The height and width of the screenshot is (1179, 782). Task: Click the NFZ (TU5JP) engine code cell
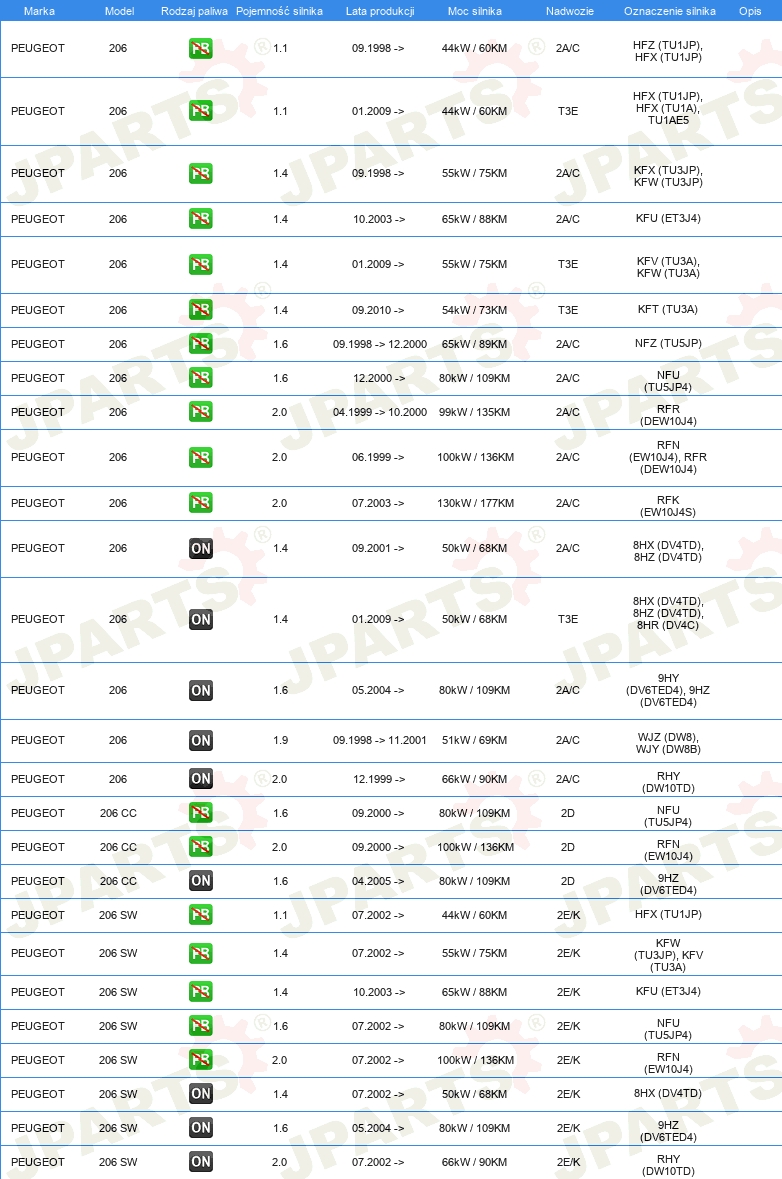pyautogui.click(x=668, y=343)
